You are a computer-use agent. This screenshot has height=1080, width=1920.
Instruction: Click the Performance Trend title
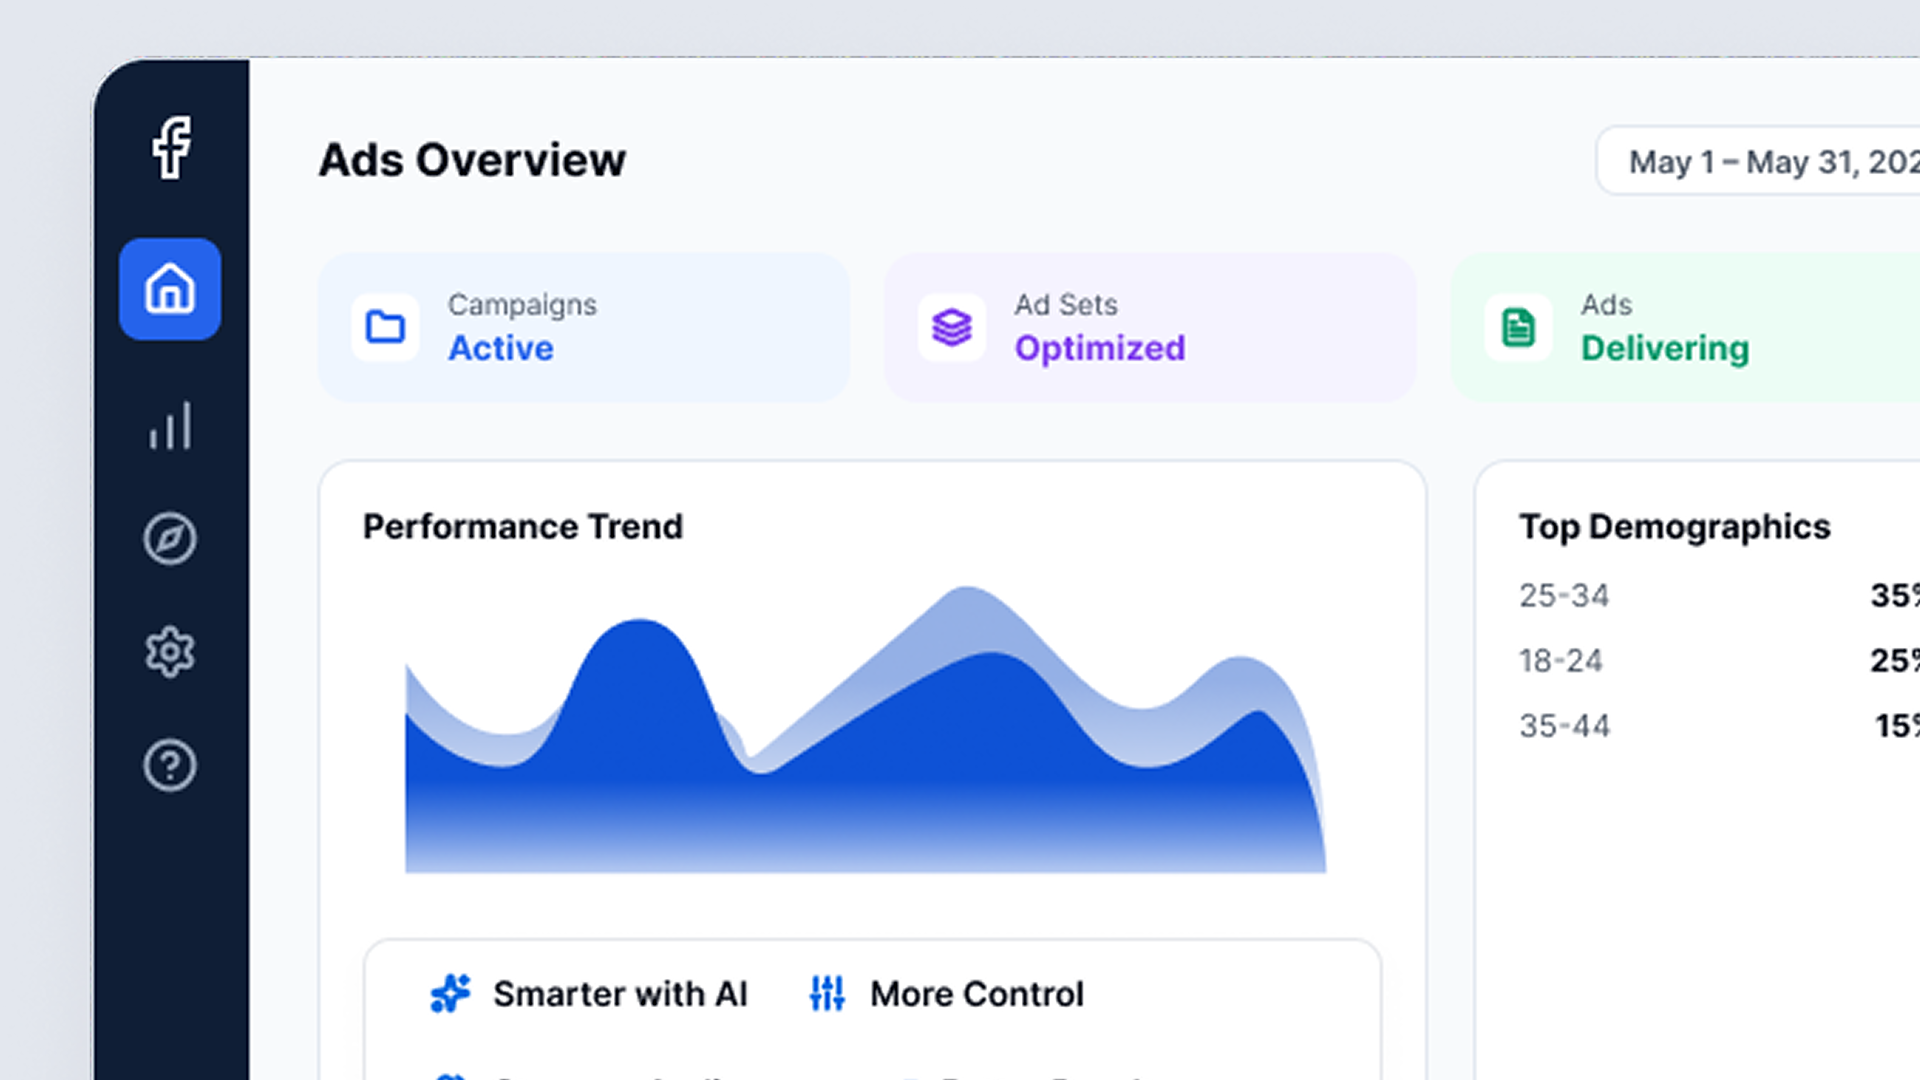(x=523, y=526)
